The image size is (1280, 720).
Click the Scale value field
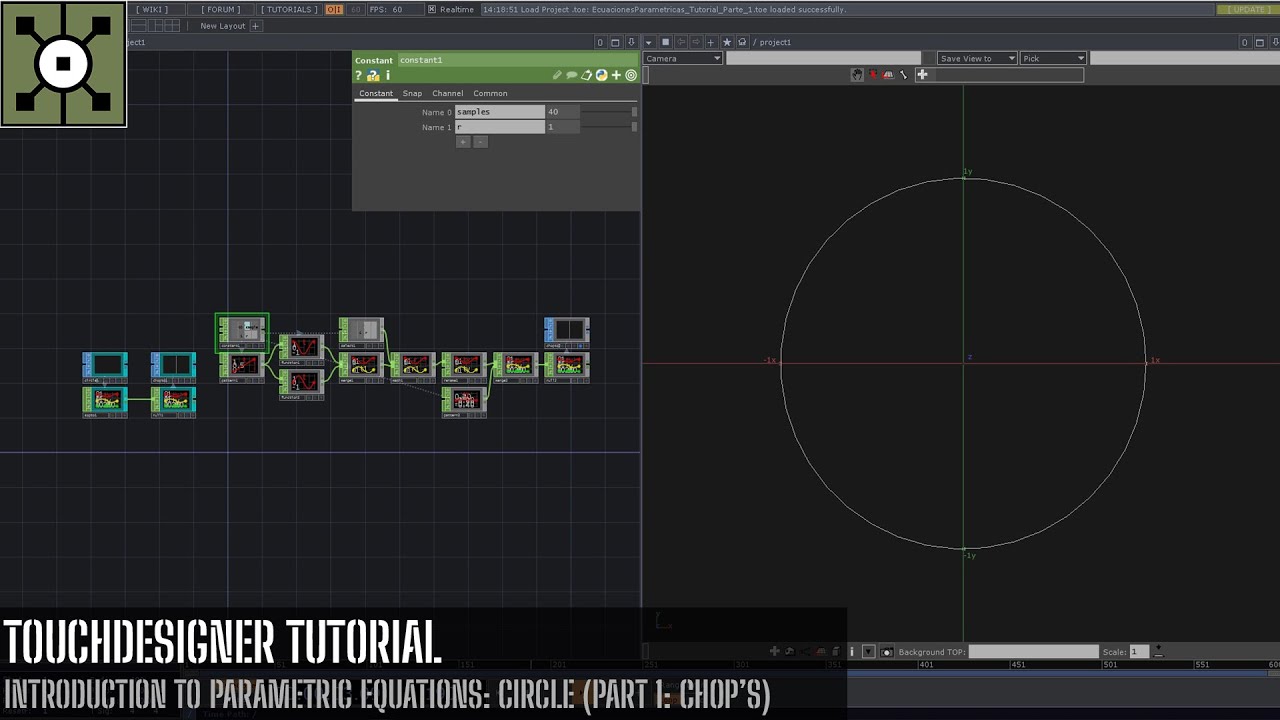click(x=1140, y=652)
